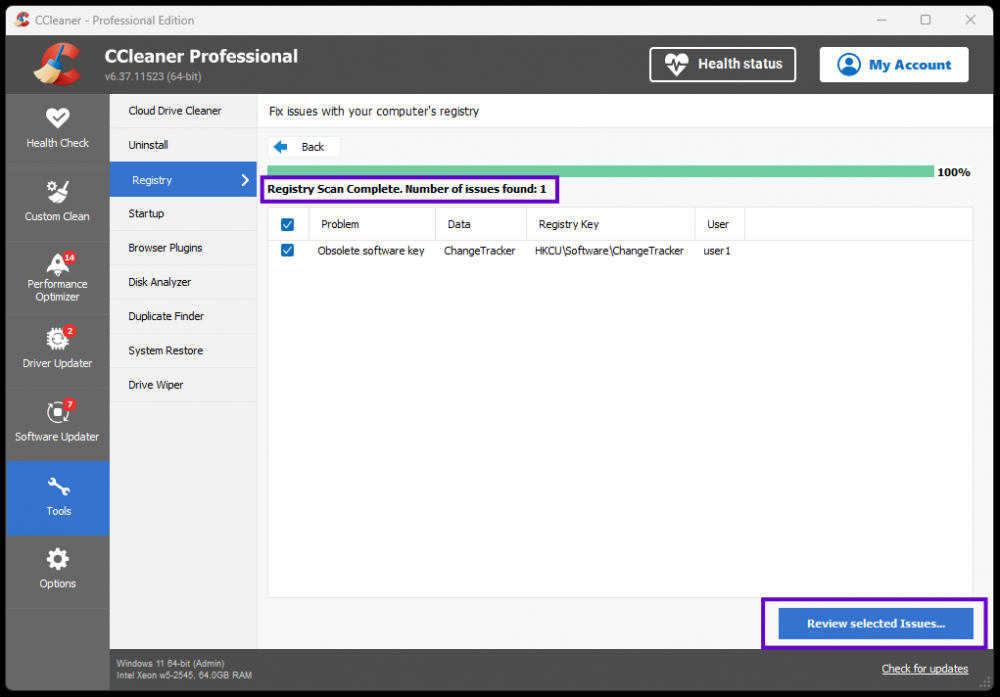Viewport: 1000px width, 697px height.
Task: Open Health Check heart icon
Action: pyautogui.click(x=57, y=119)
